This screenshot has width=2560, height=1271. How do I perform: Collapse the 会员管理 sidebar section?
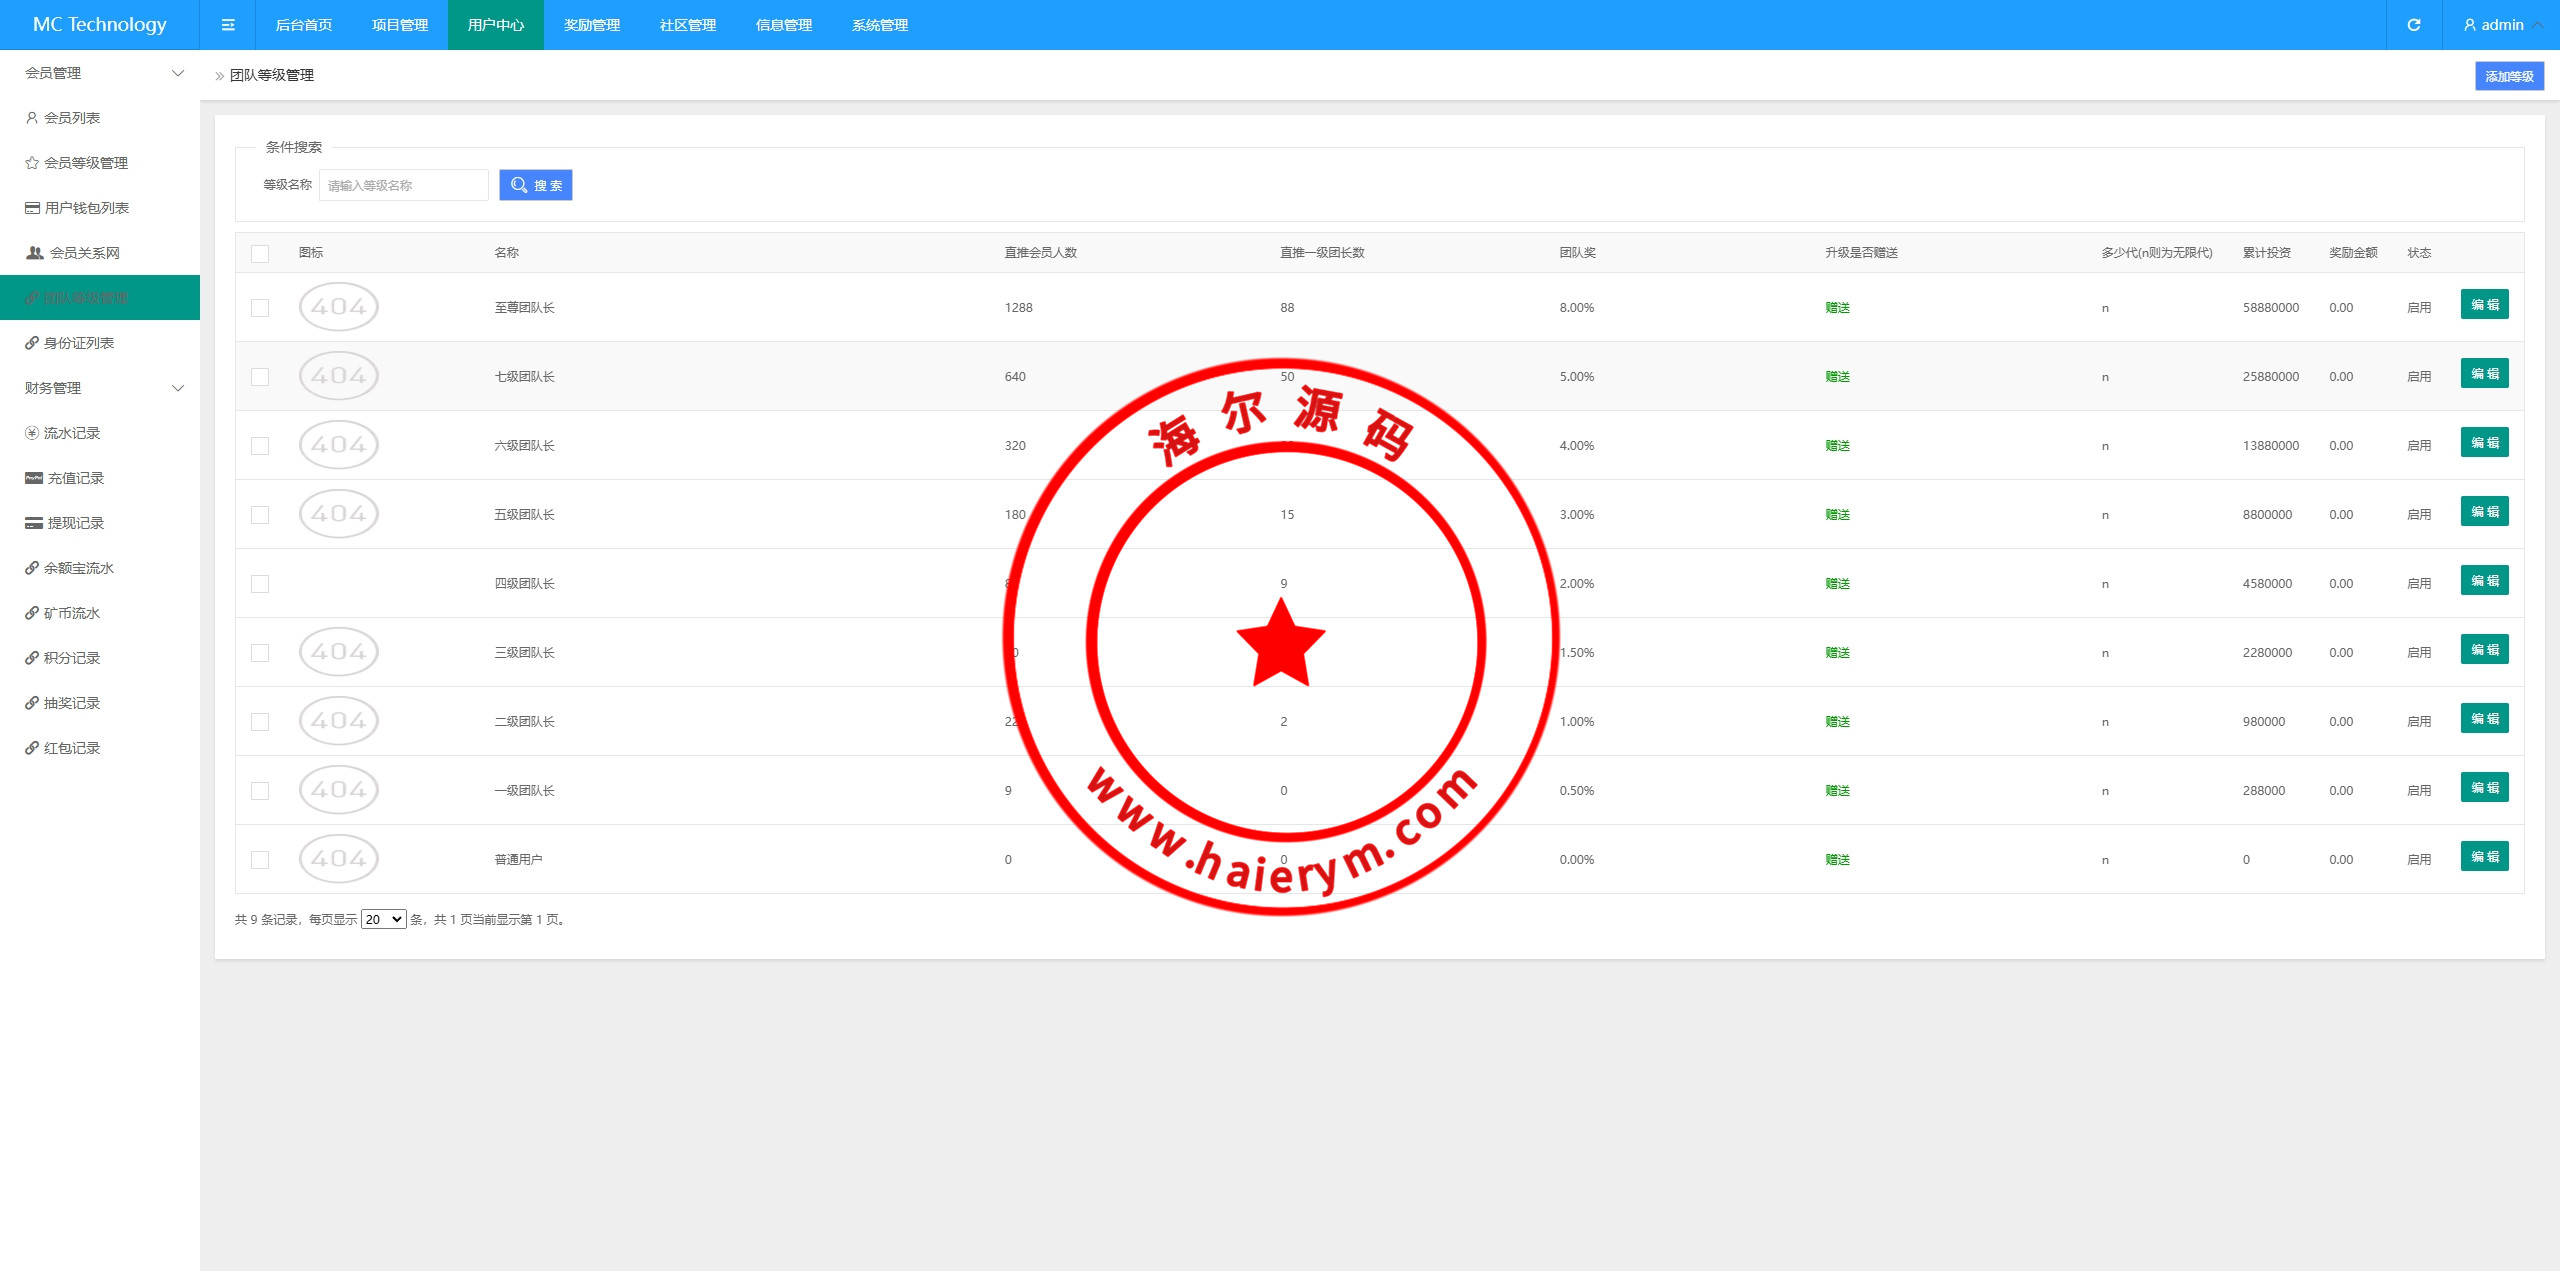click(178, 73)
